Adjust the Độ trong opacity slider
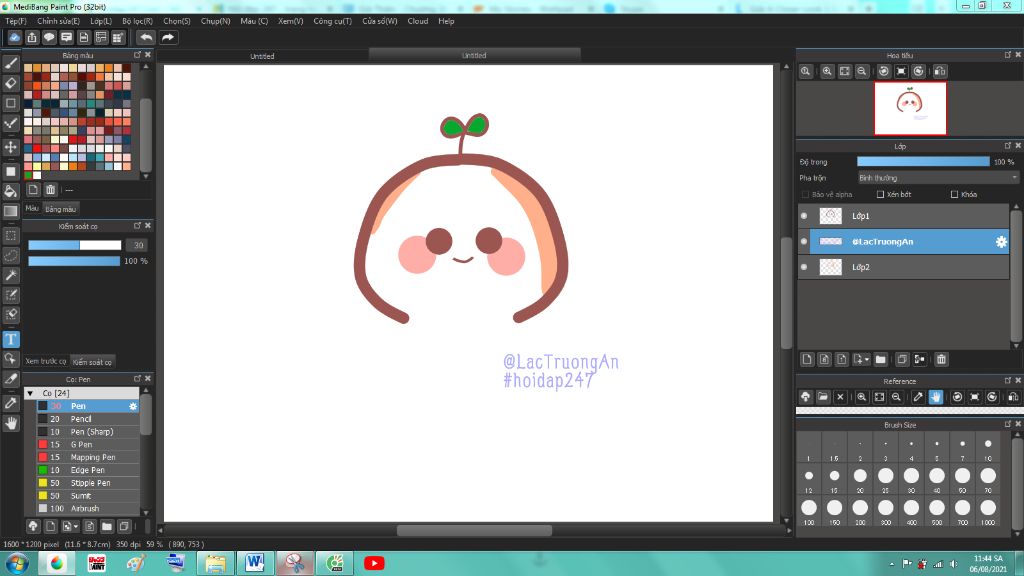1024x576 pixels. [923, 161]
